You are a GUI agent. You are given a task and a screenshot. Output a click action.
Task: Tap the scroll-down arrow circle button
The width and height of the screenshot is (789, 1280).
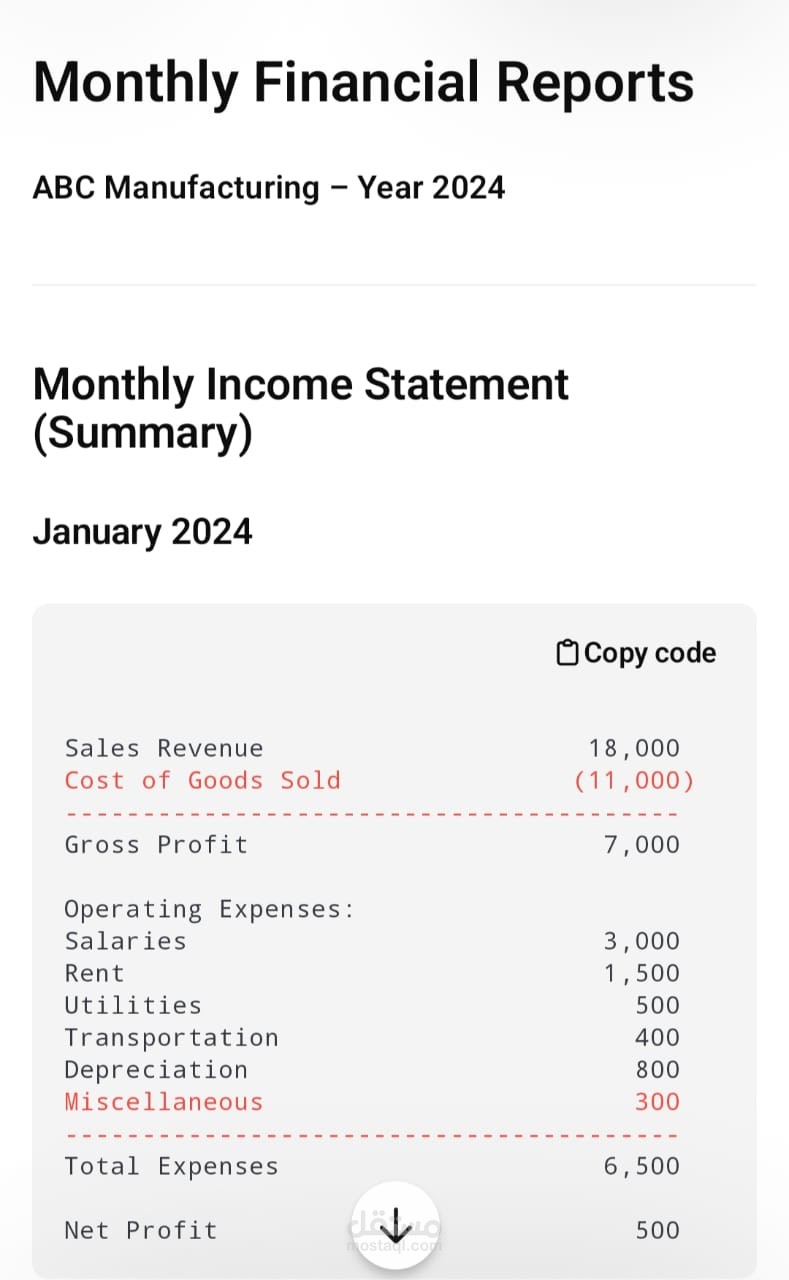point(397,1224)
